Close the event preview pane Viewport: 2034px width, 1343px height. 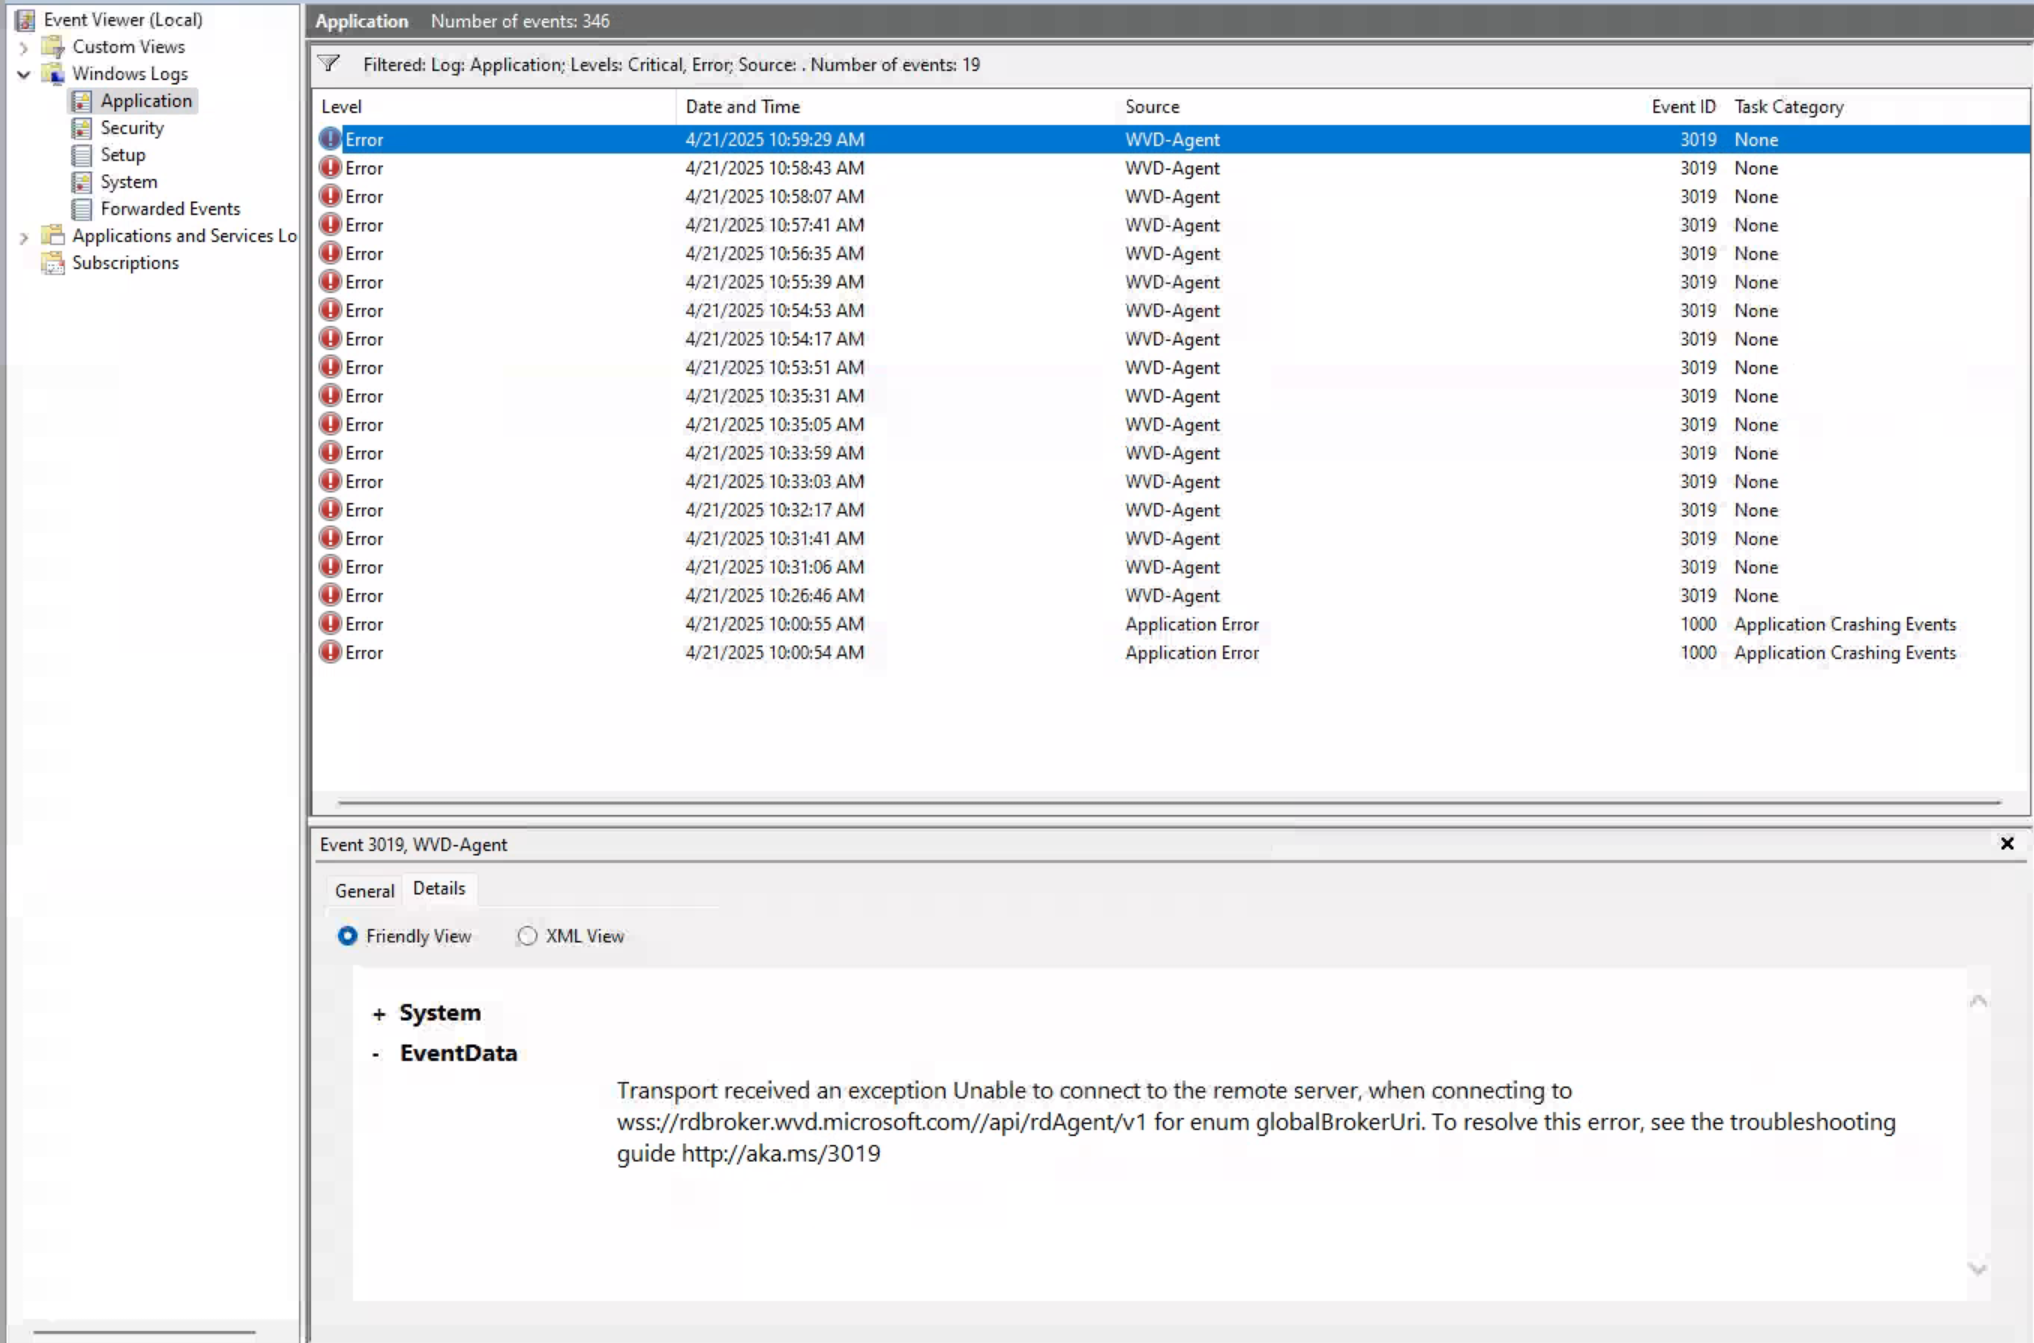coord(2006,844)
